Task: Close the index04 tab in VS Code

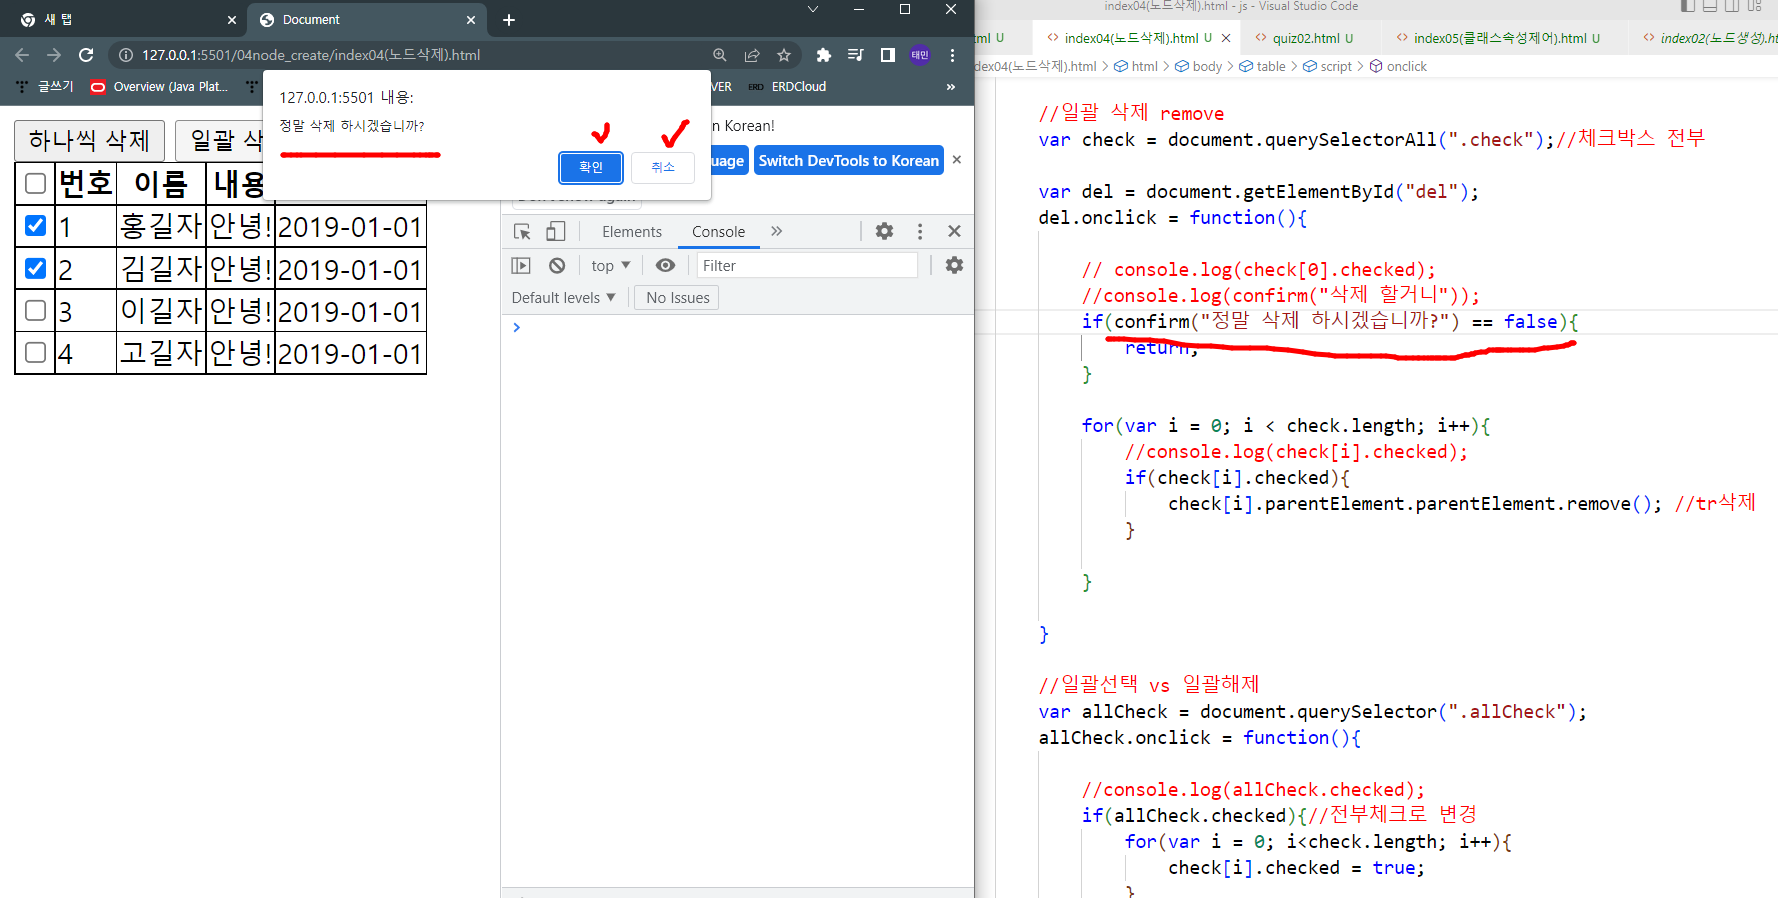Action: click(x=1226, y=38)
